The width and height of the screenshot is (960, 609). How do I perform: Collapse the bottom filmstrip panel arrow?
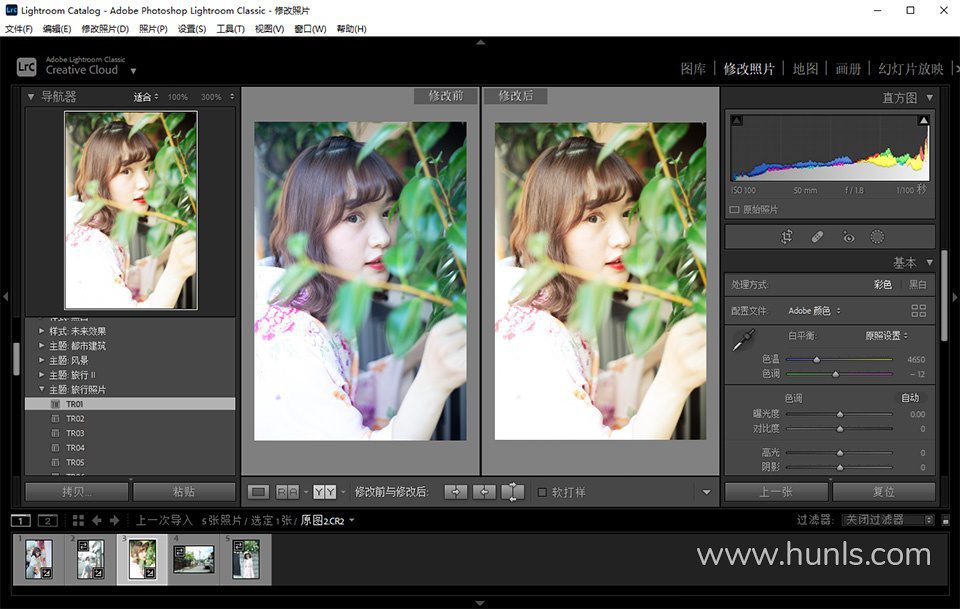pos(481,603)
